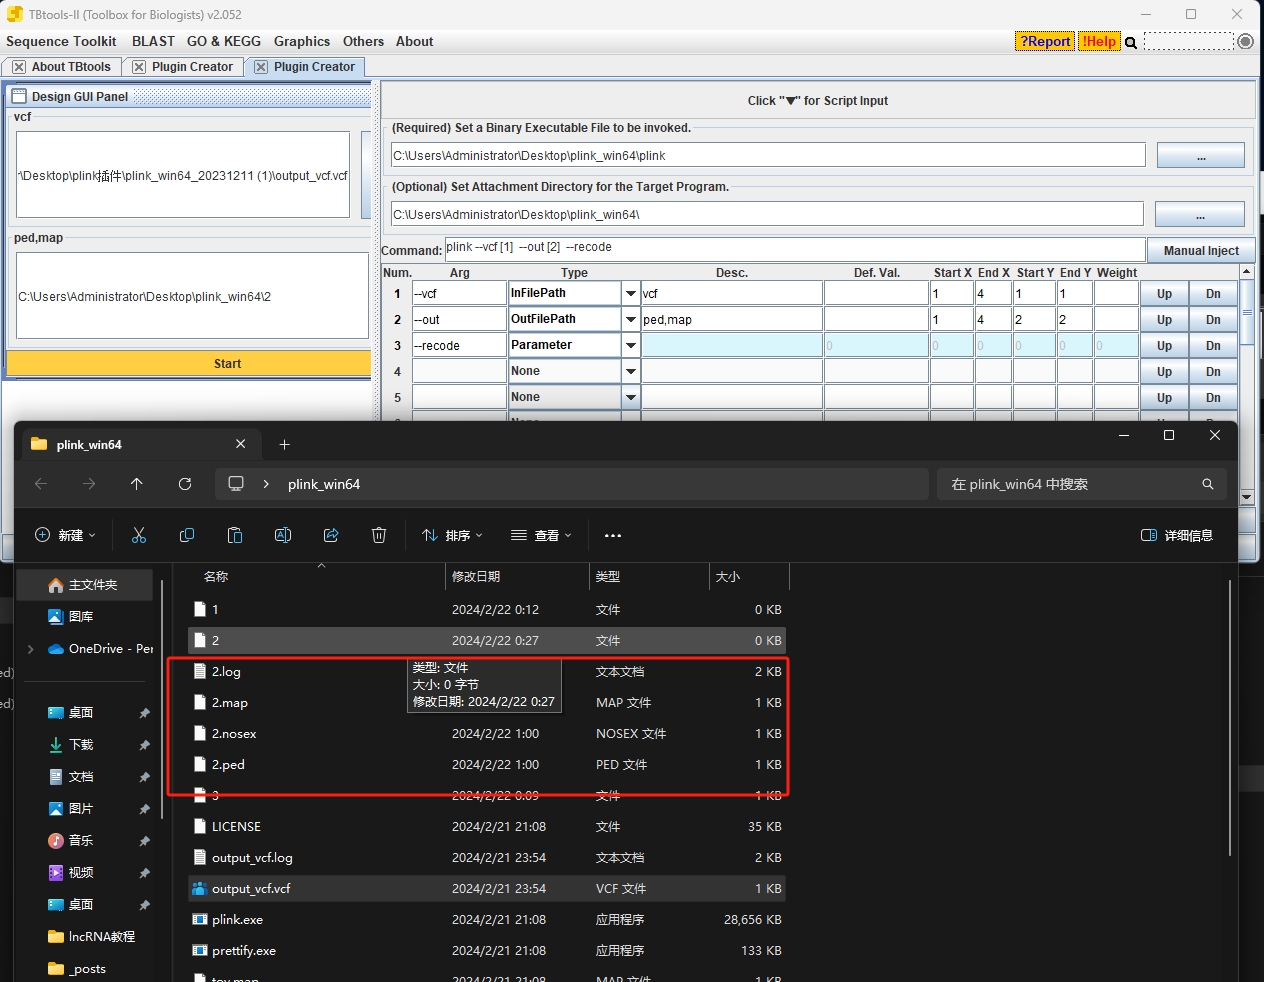Image resolution: width=1264 pixels, height=982 pixels.
Task: Click the Manual Inject button
Action: pyautogui.click(x=1201, y=251)
